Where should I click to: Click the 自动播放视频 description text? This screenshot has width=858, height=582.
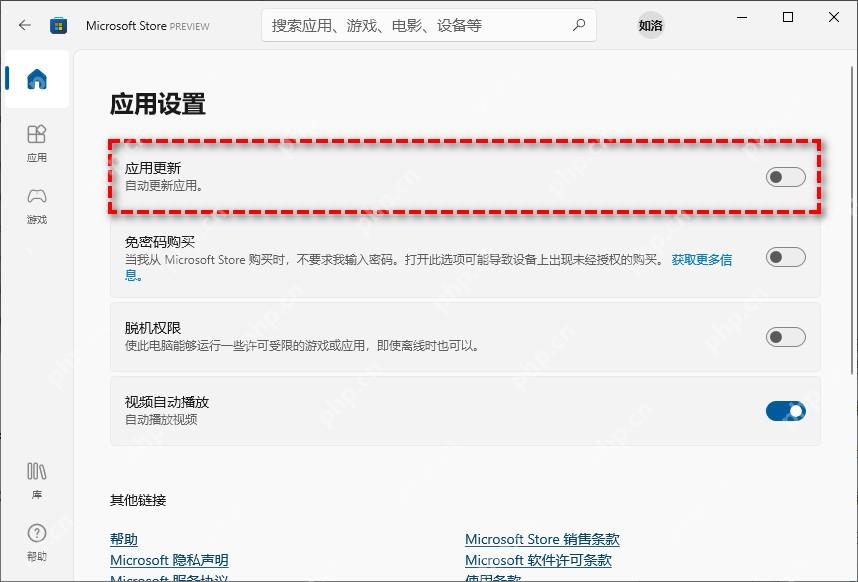[x=161, y=420]
